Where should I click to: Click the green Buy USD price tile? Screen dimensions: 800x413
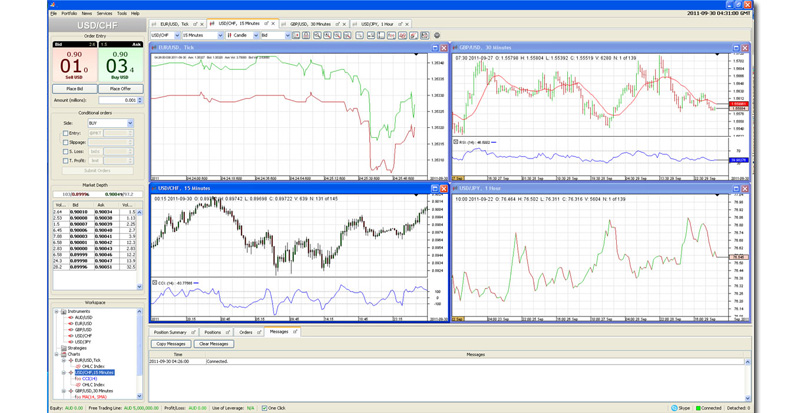click(x=120, y=64)
